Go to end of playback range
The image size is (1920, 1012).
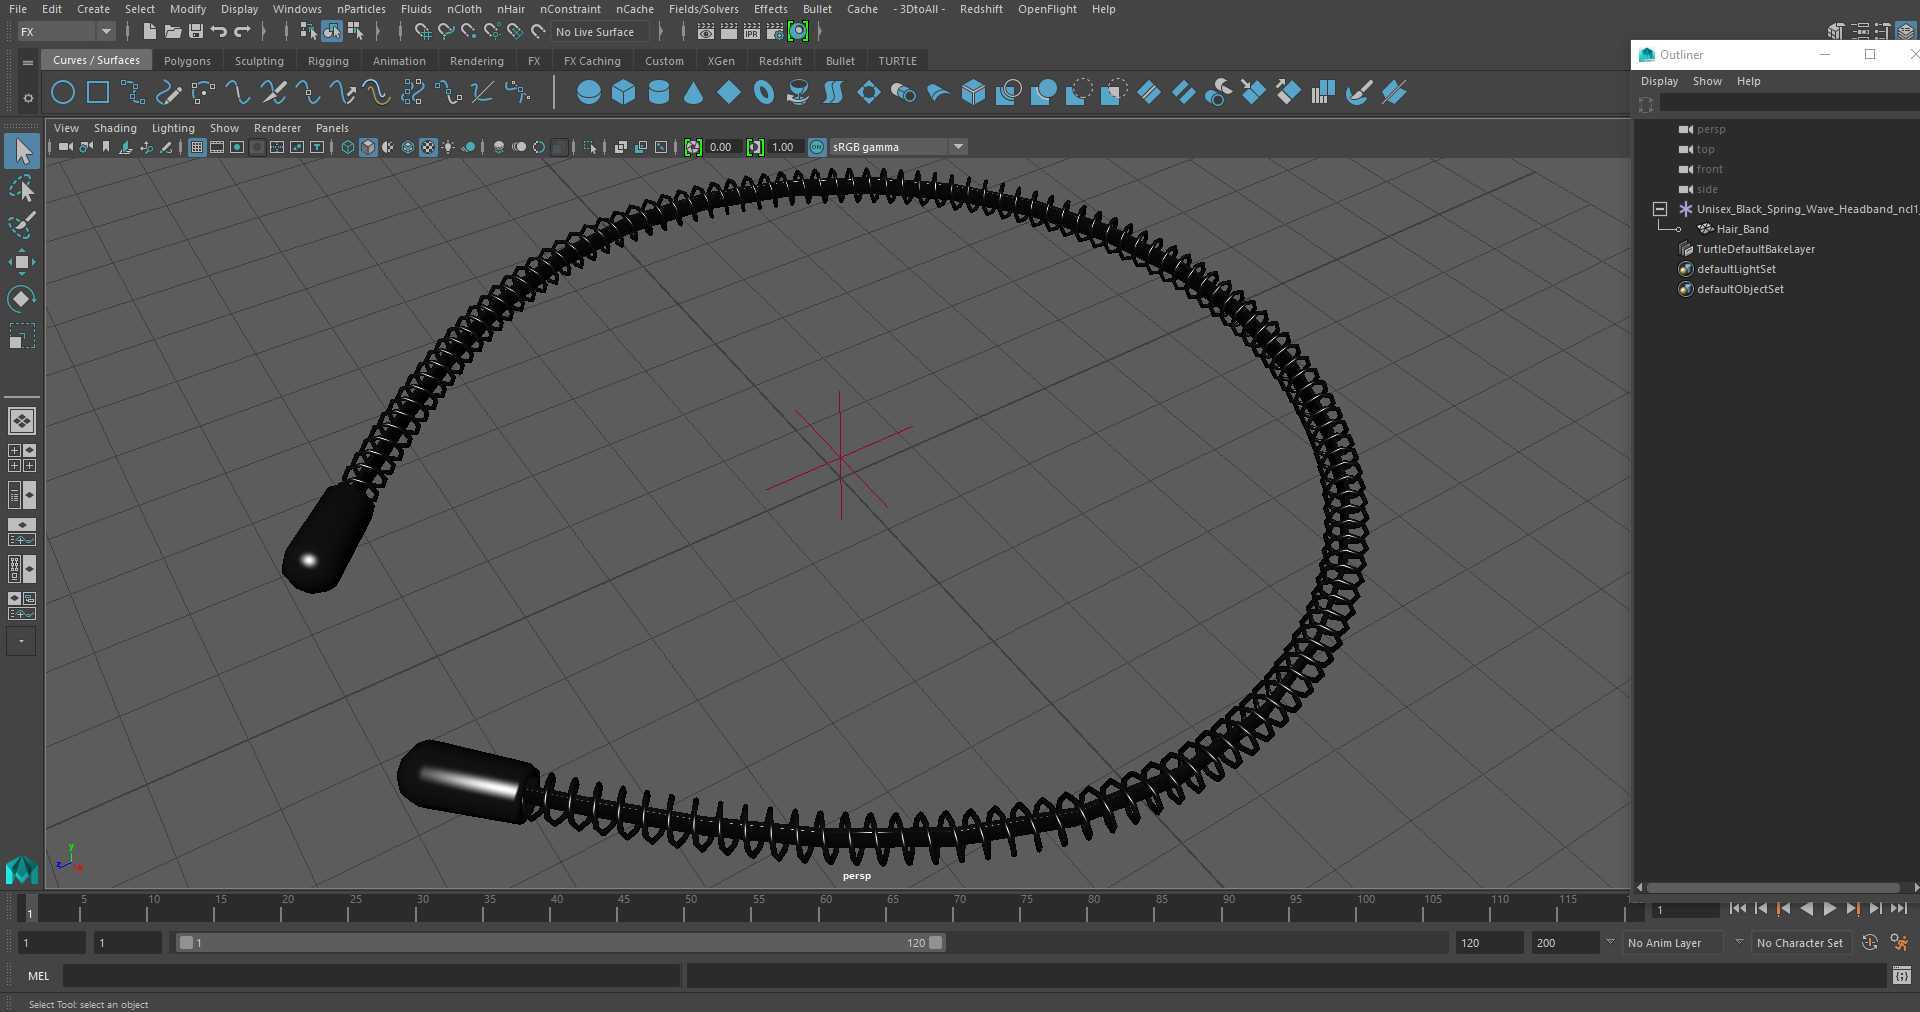(1898, 909)
